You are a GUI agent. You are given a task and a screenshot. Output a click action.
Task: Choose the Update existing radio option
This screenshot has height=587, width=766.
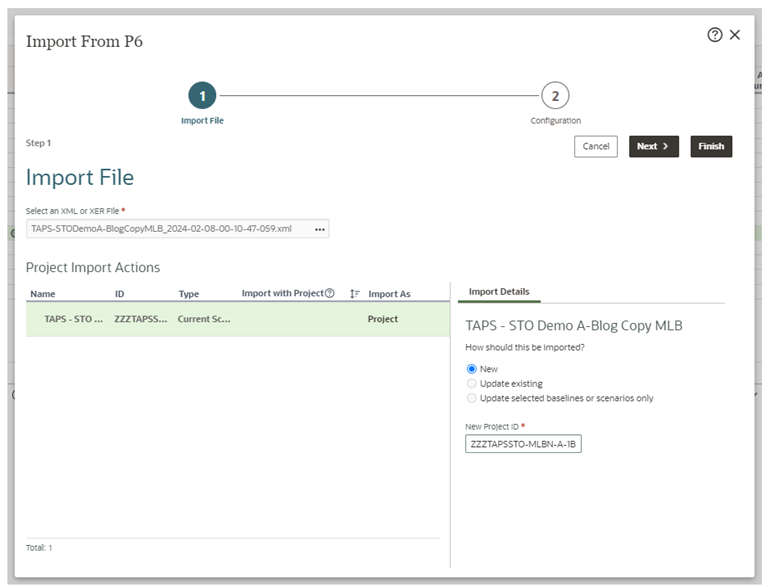pyautogui.click(x=472, y=383)
